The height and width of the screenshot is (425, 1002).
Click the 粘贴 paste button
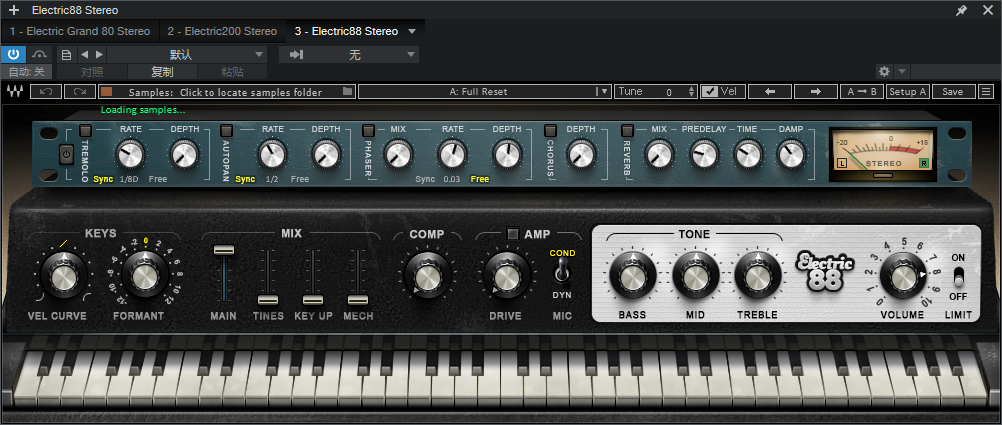[x=232, y=72]
